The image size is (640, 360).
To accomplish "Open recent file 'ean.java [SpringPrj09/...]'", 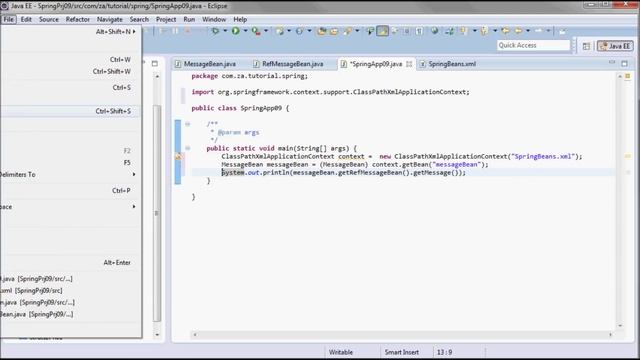I will point(71,314).
